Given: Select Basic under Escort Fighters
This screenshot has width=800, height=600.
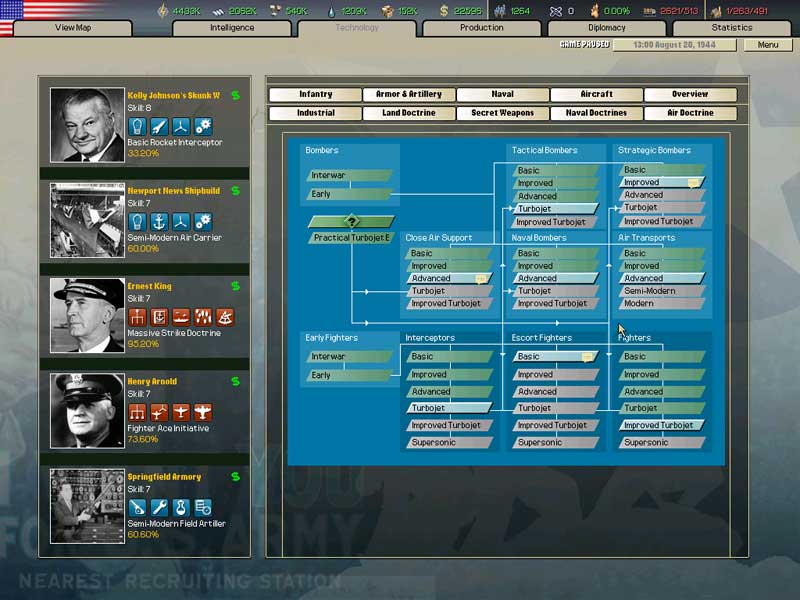Looking at the screenshot, I should click(x=555, y=357).
